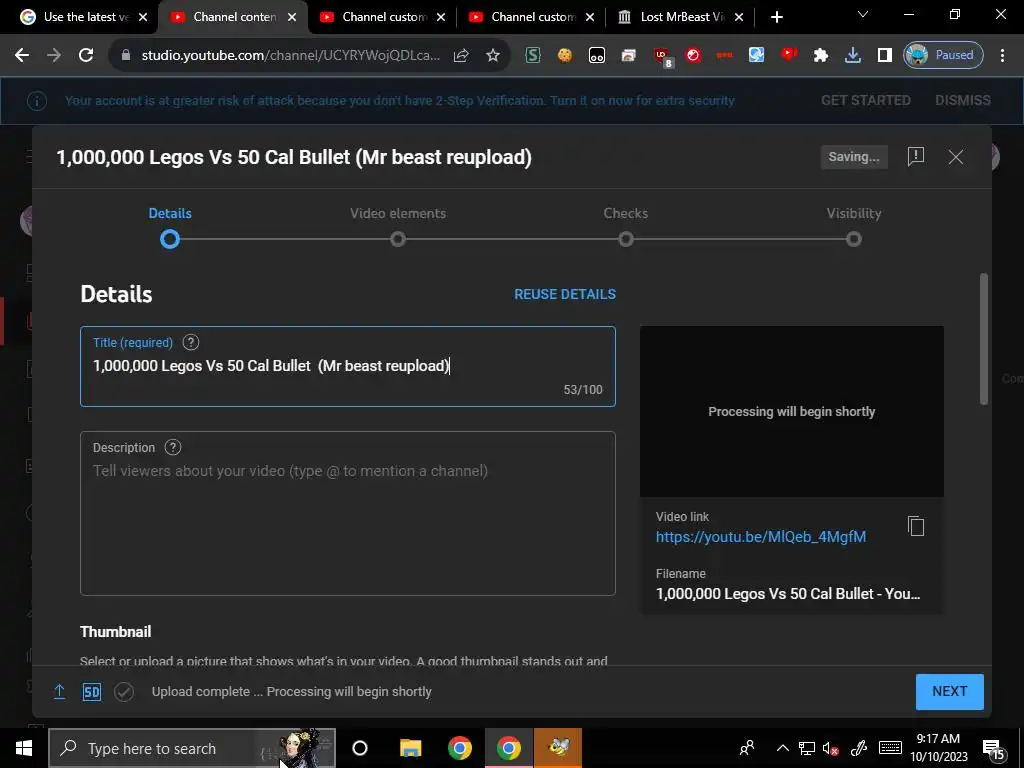Open the Paused profile button

[942, 56]
